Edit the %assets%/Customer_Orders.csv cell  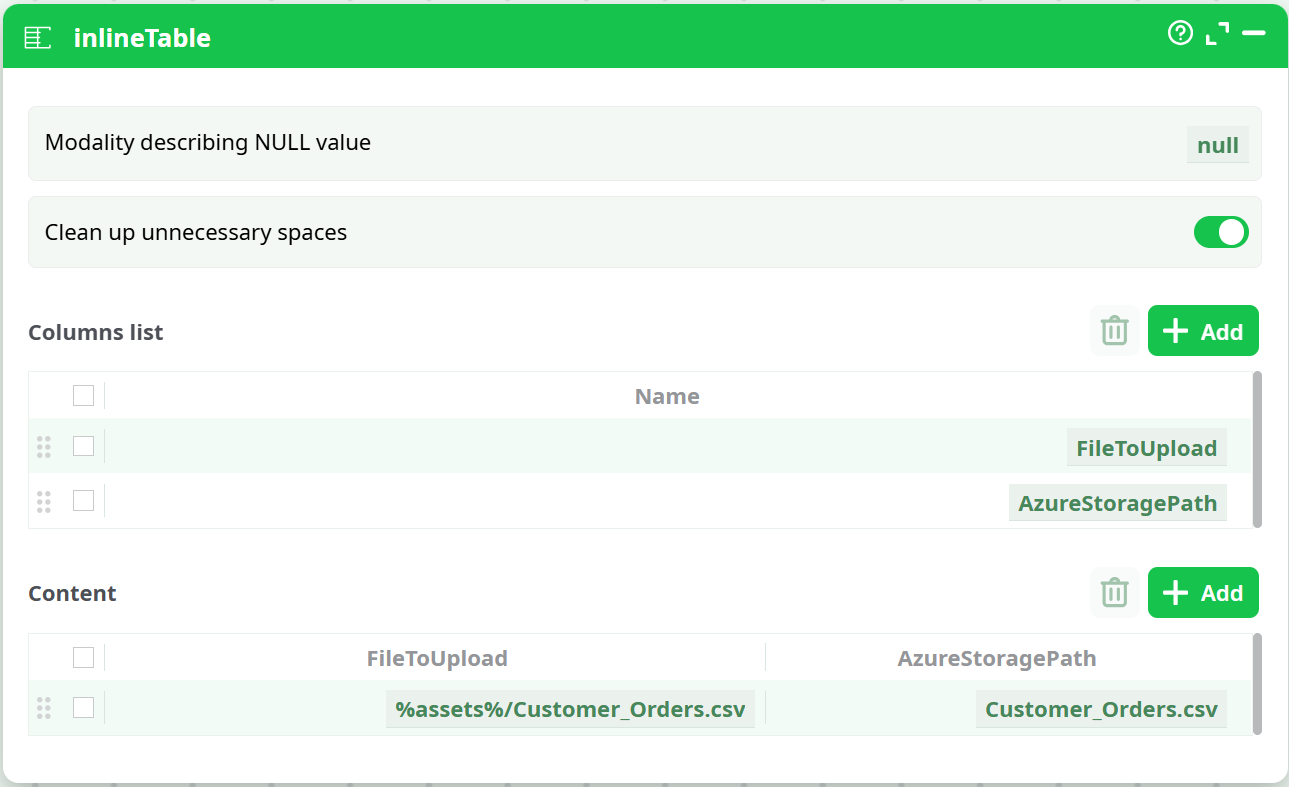[570, 710]
